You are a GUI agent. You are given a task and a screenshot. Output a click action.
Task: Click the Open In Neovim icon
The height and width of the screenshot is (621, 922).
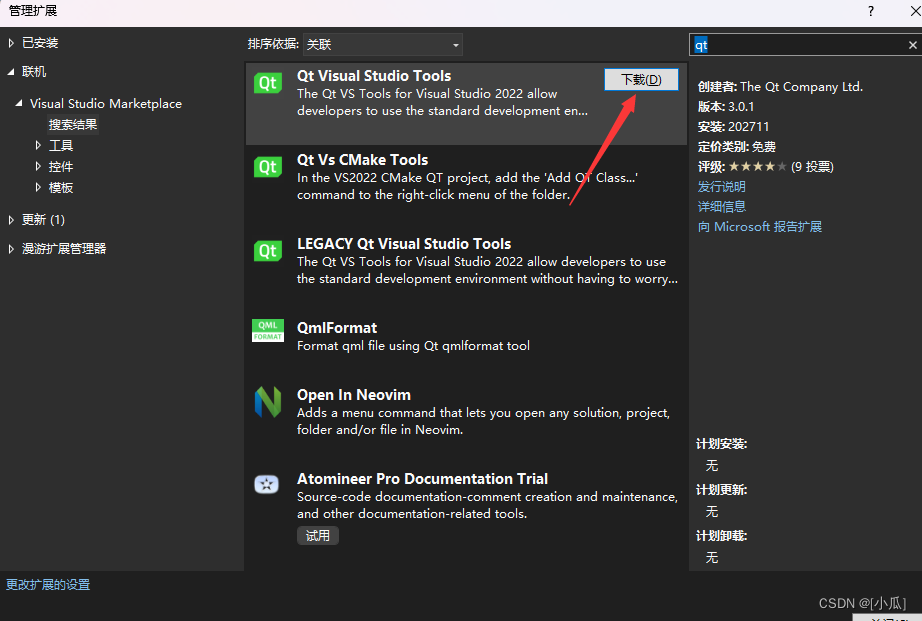click(x=268, y=402)
